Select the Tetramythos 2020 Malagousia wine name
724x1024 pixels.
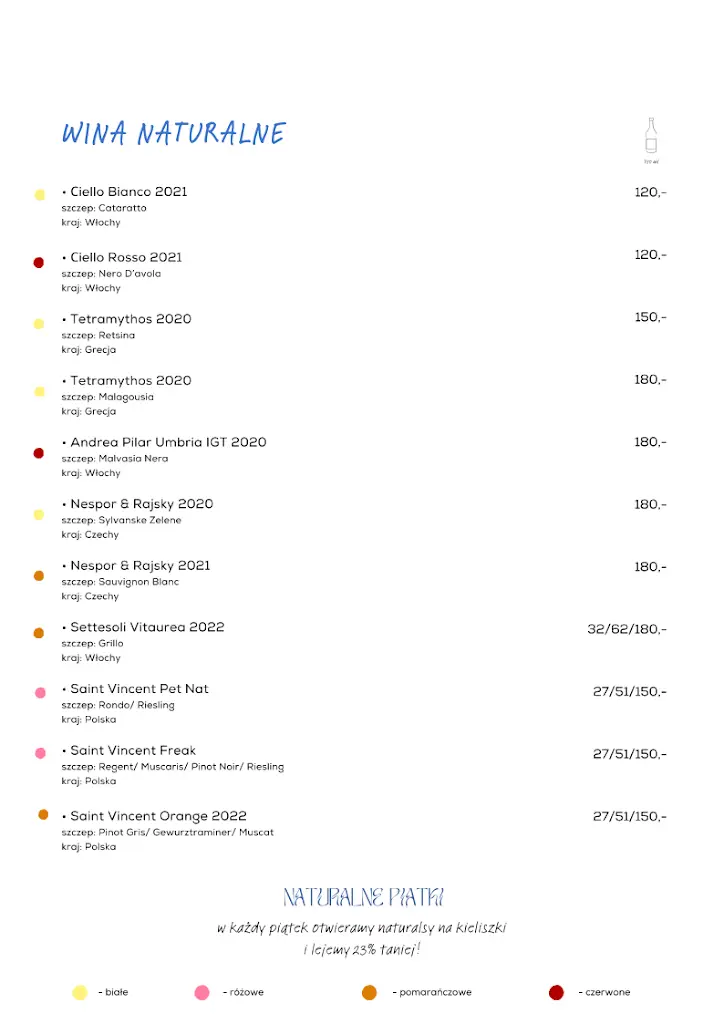pos(130,381)
